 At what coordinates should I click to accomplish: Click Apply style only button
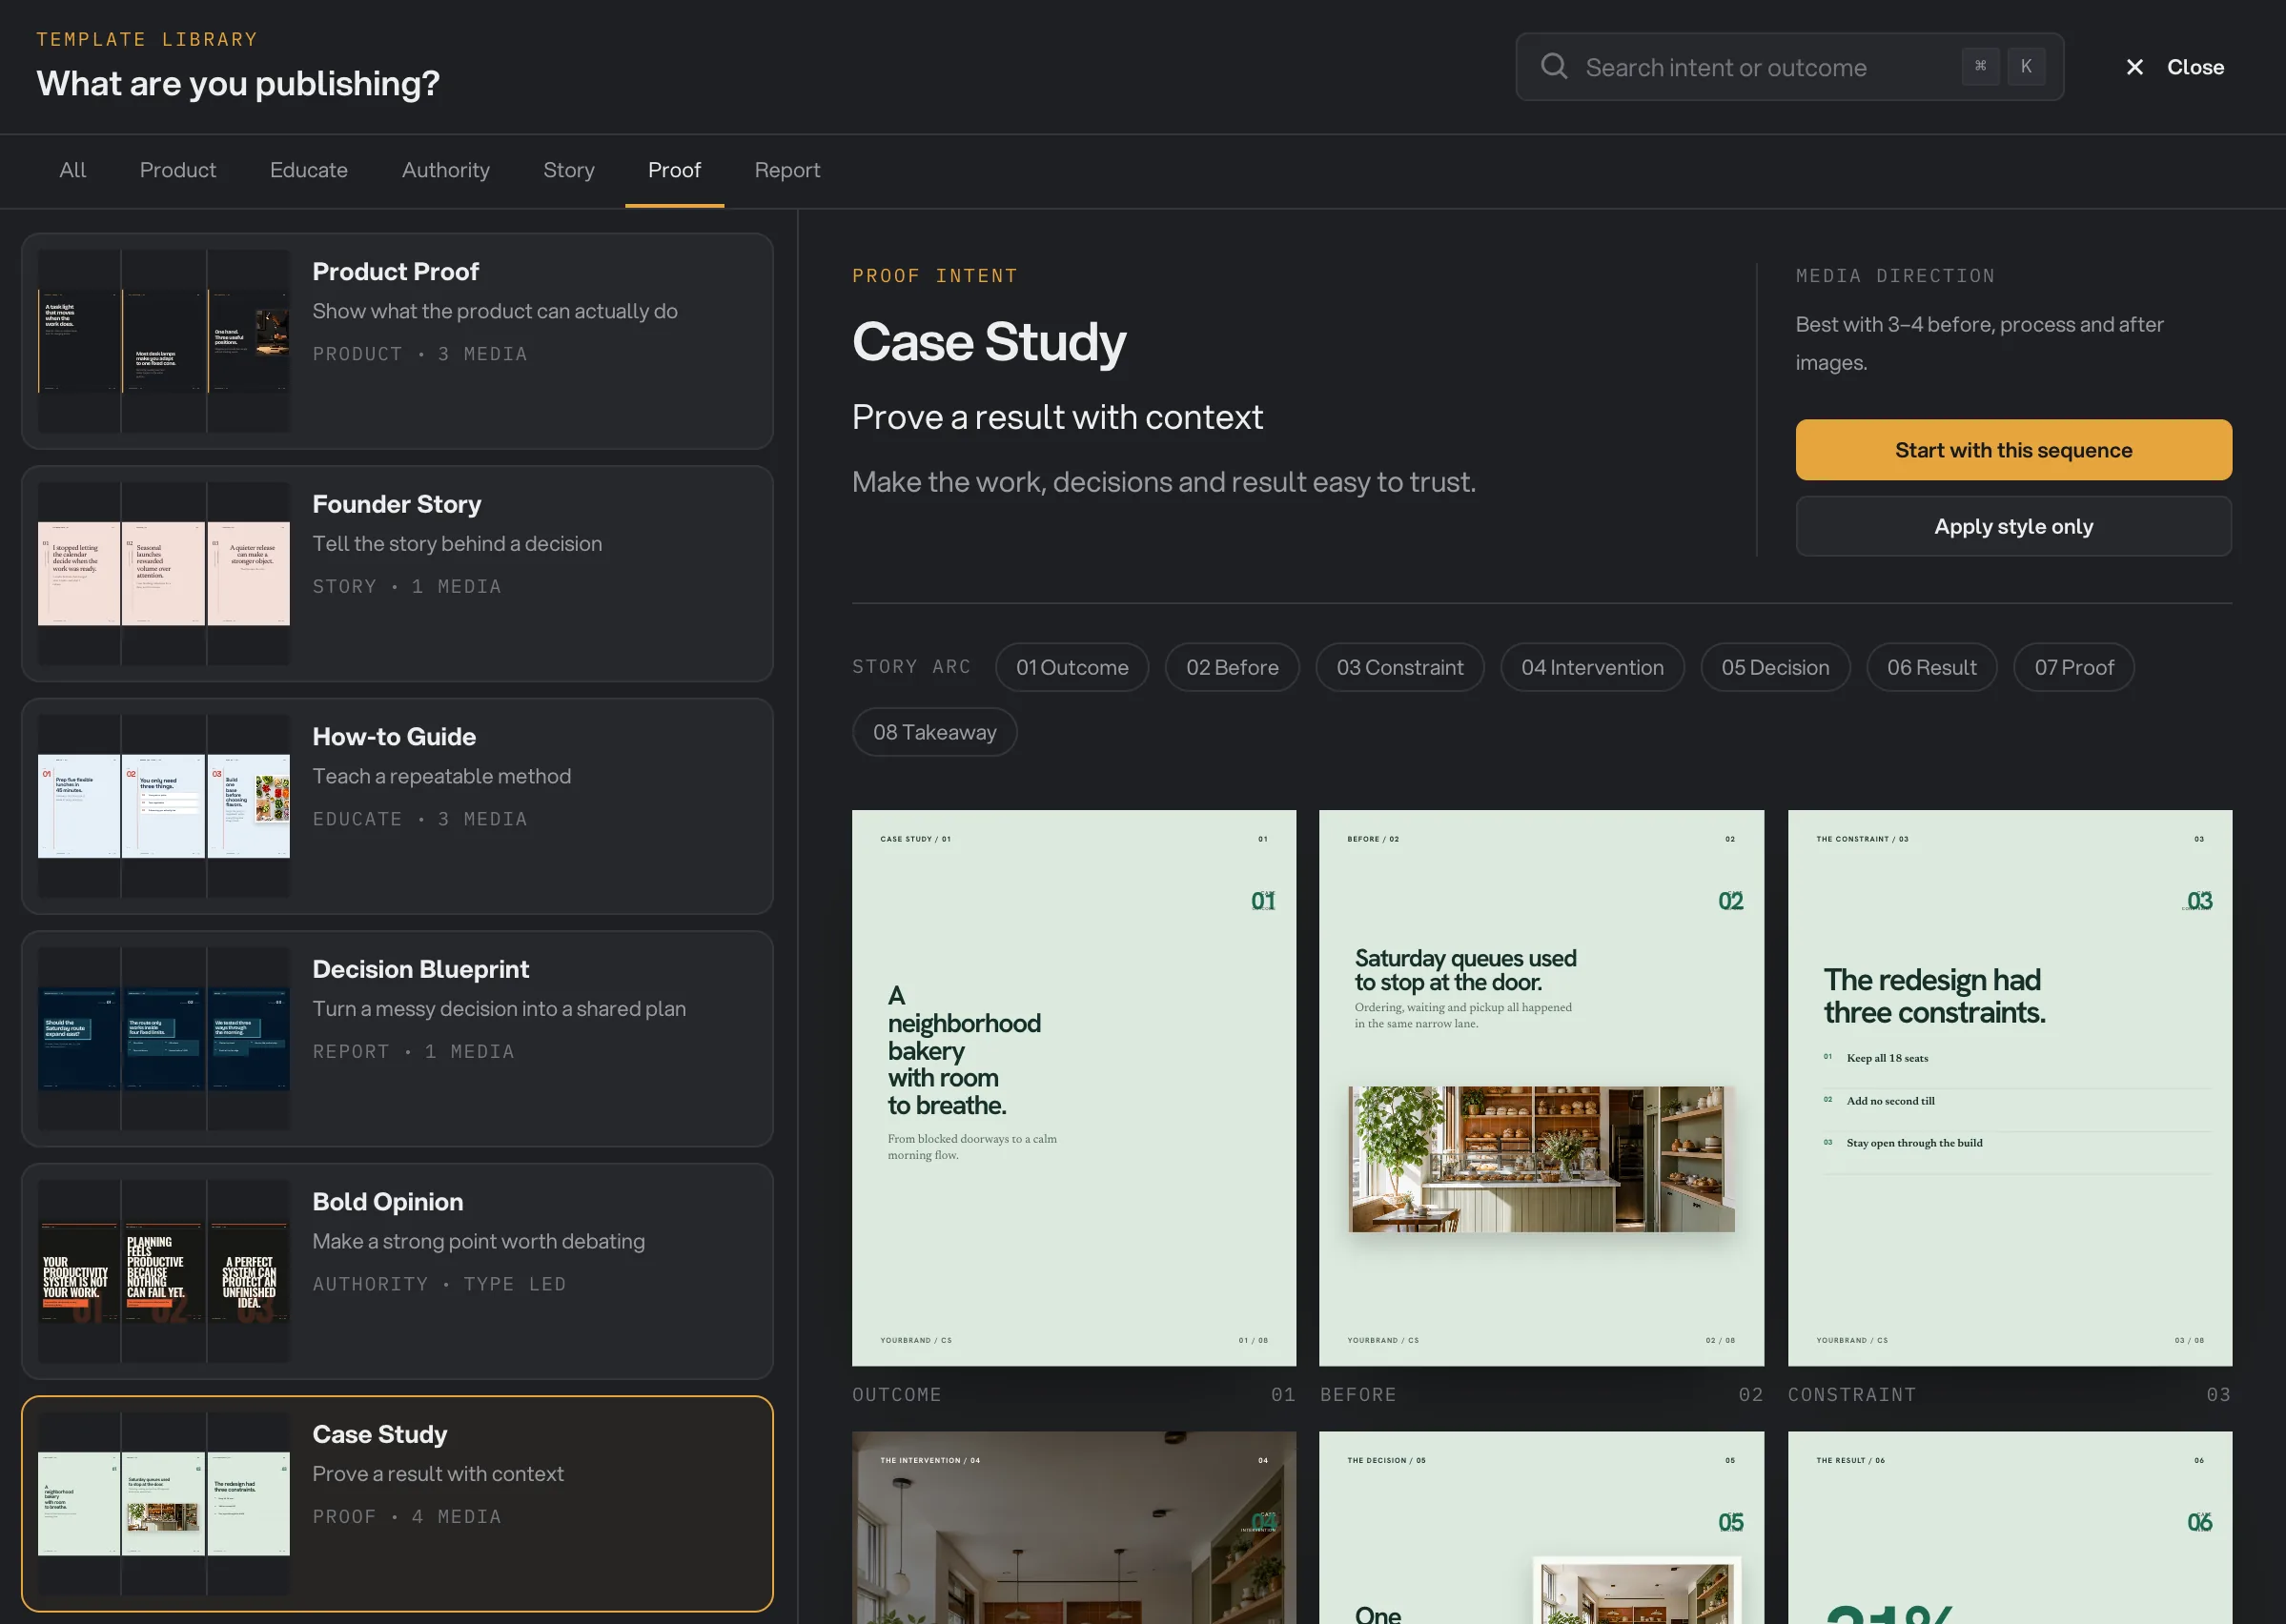click(2013, 526)
